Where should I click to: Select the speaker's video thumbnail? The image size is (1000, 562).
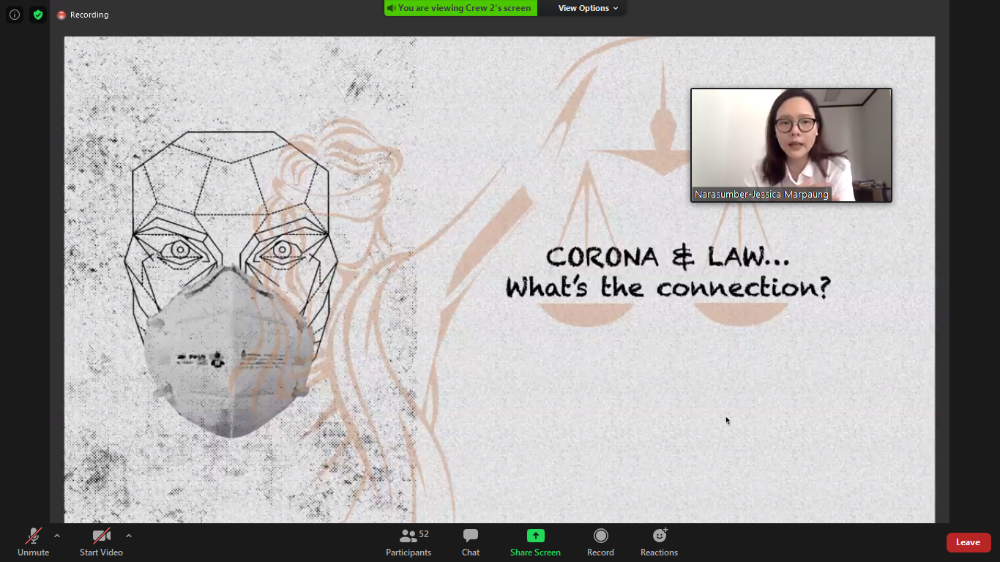(790, 140)
